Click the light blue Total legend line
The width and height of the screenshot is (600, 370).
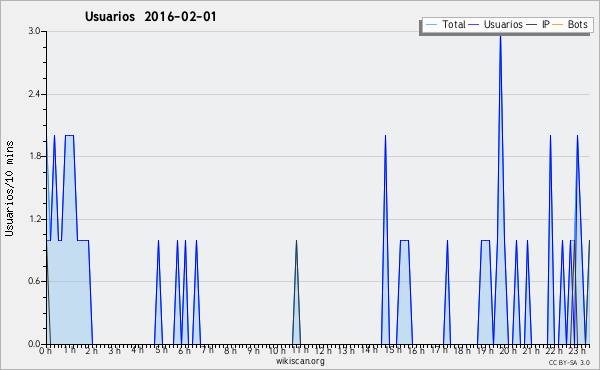pos(431,25)
